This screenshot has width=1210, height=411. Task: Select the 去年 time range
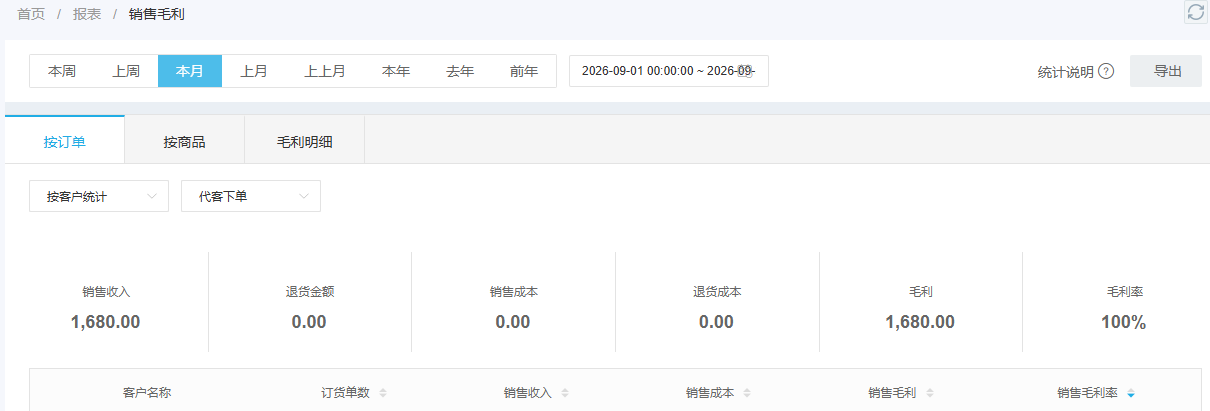(460, 71)
